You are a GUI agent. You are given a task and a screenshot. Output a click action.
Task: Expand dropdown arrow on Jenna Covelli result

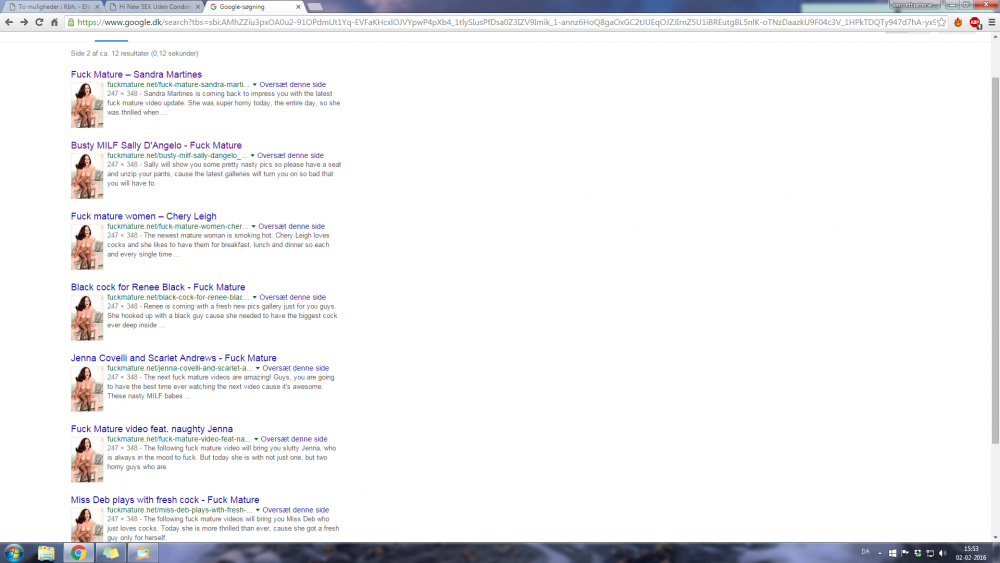pyautogui.click(x=258, y=368)
